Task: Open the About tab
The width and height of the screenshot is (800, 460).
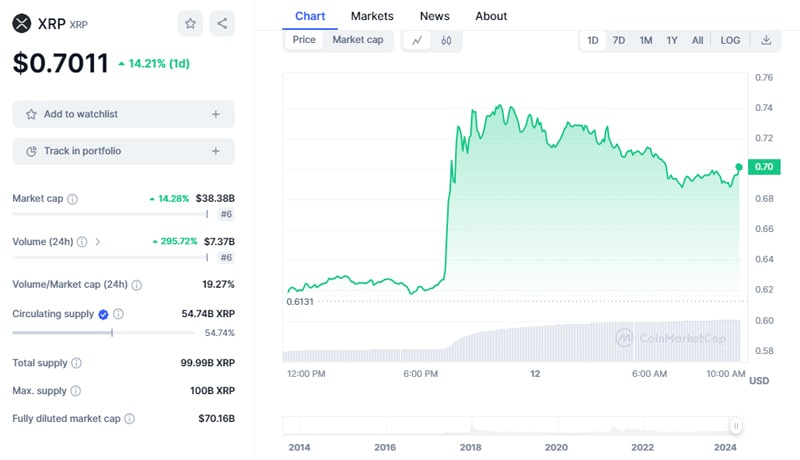Action: (x=491, y=16)
